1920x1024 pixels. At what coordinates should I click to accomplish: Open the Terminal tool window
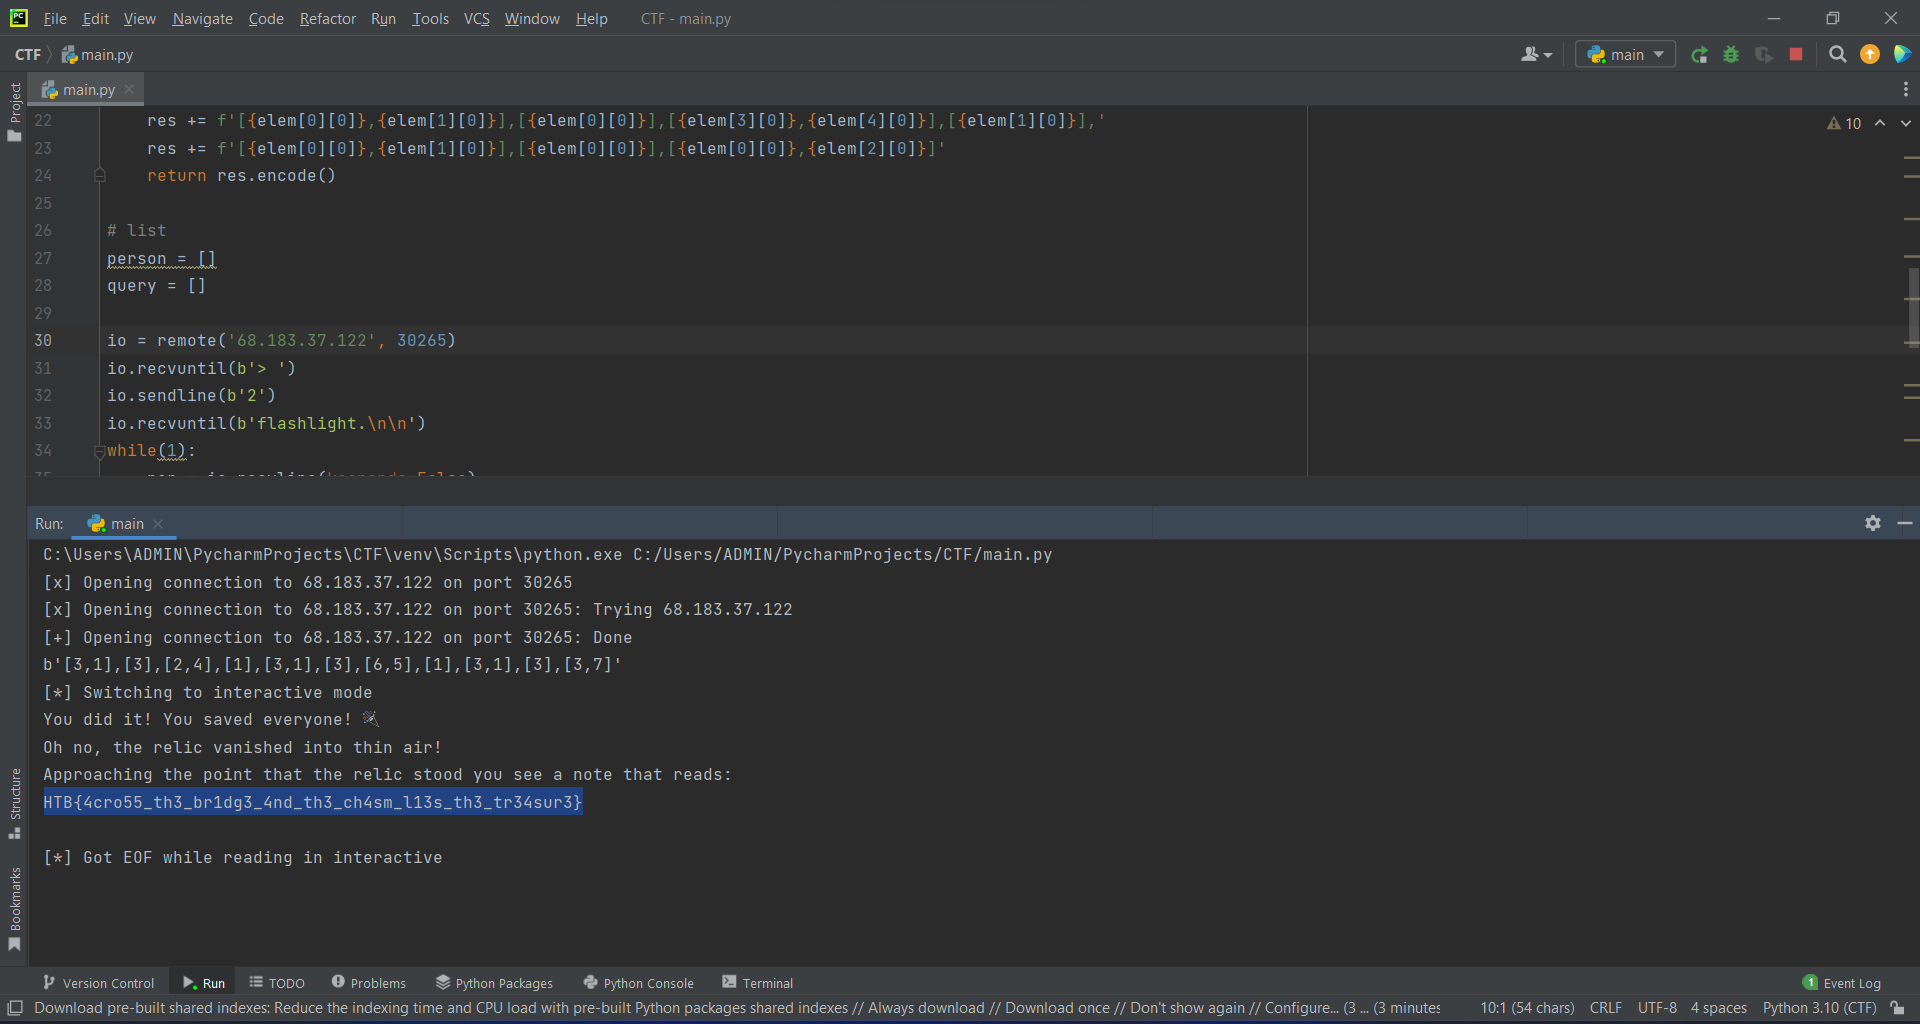pyautogui.click(x=757, y=982)
